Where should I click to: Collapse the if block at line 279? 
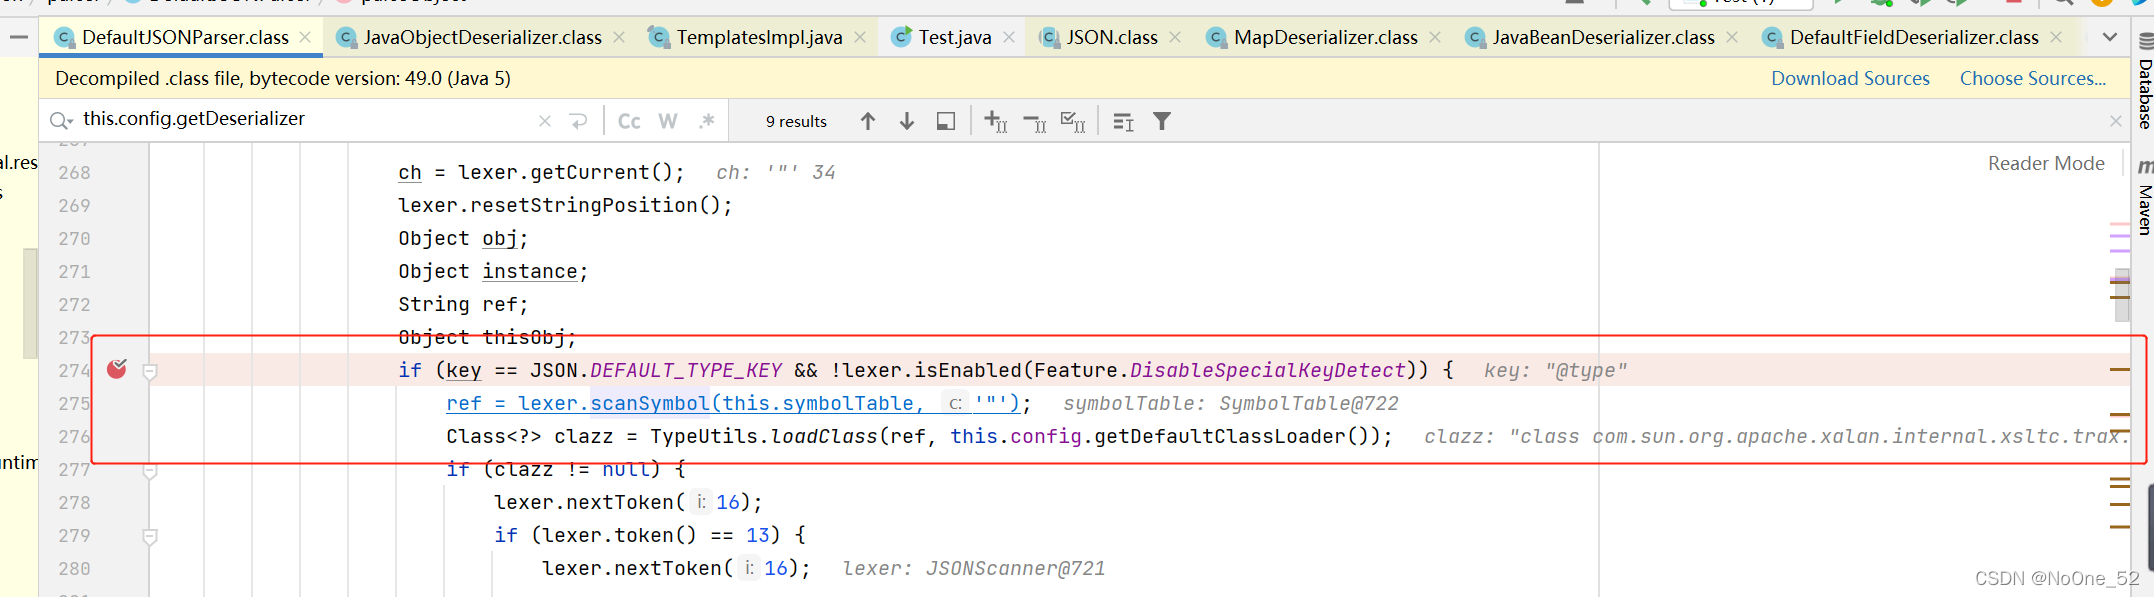coord(150,536)
